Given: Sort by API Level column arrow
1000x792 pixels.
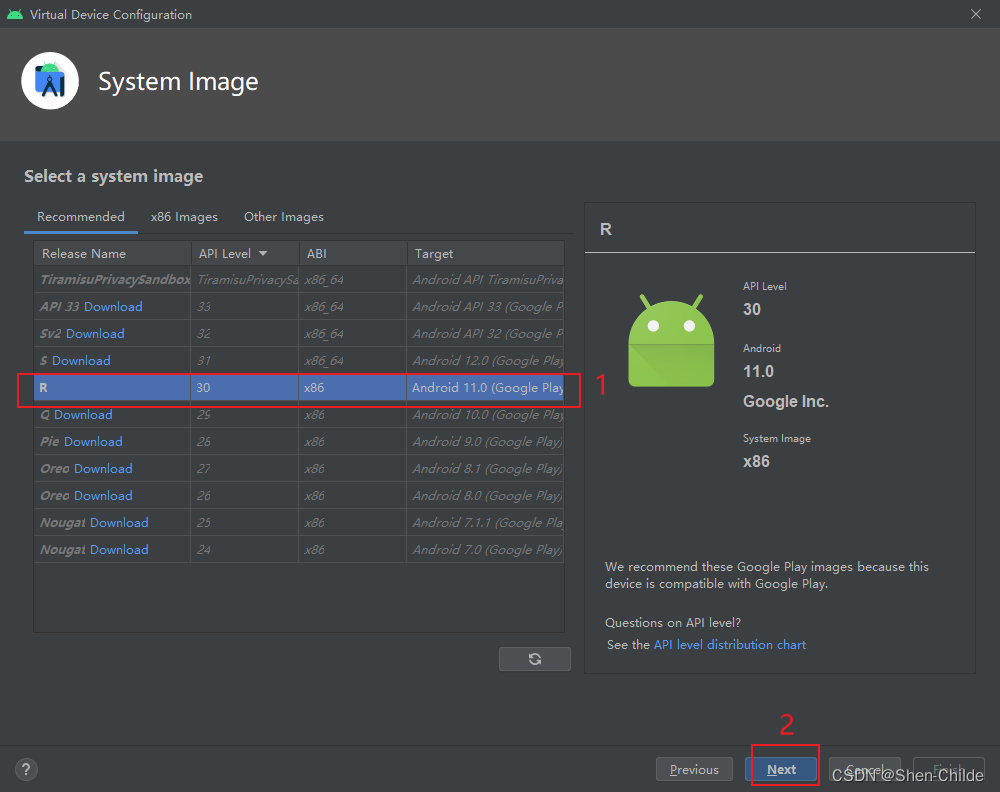Looking at the screenshot, I should pyautogui.click(x=263, y=253).
